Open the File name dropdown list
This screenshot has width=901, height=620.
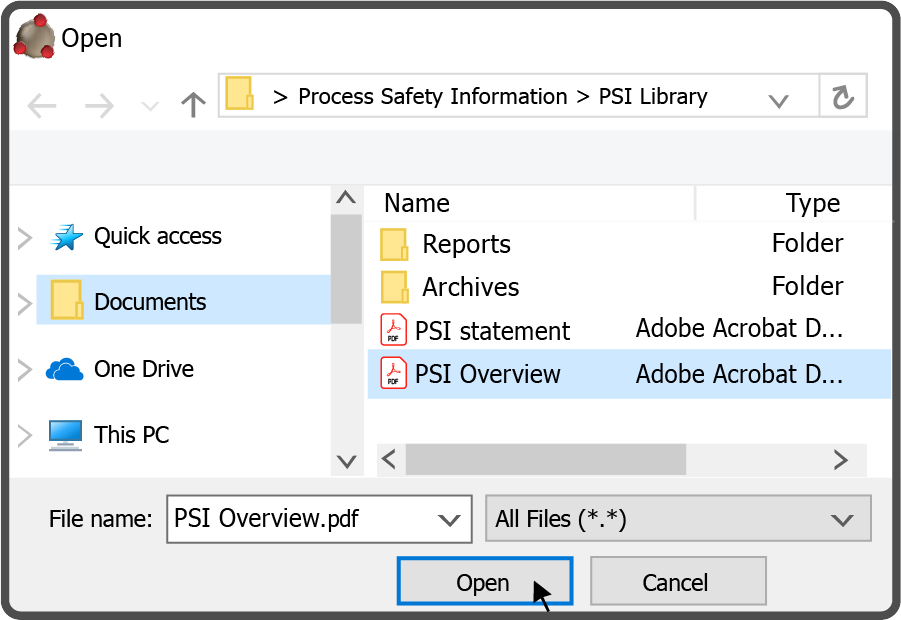[x=448, y=519]
